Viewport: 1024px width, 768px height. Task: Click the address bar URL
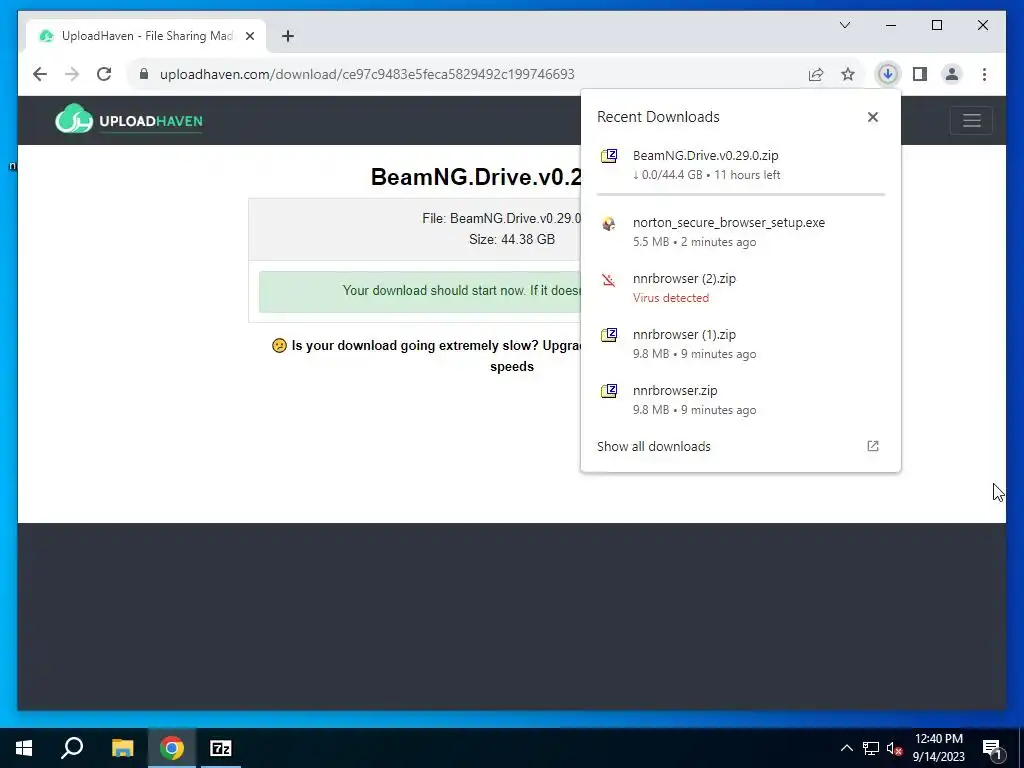coord(367,74)
